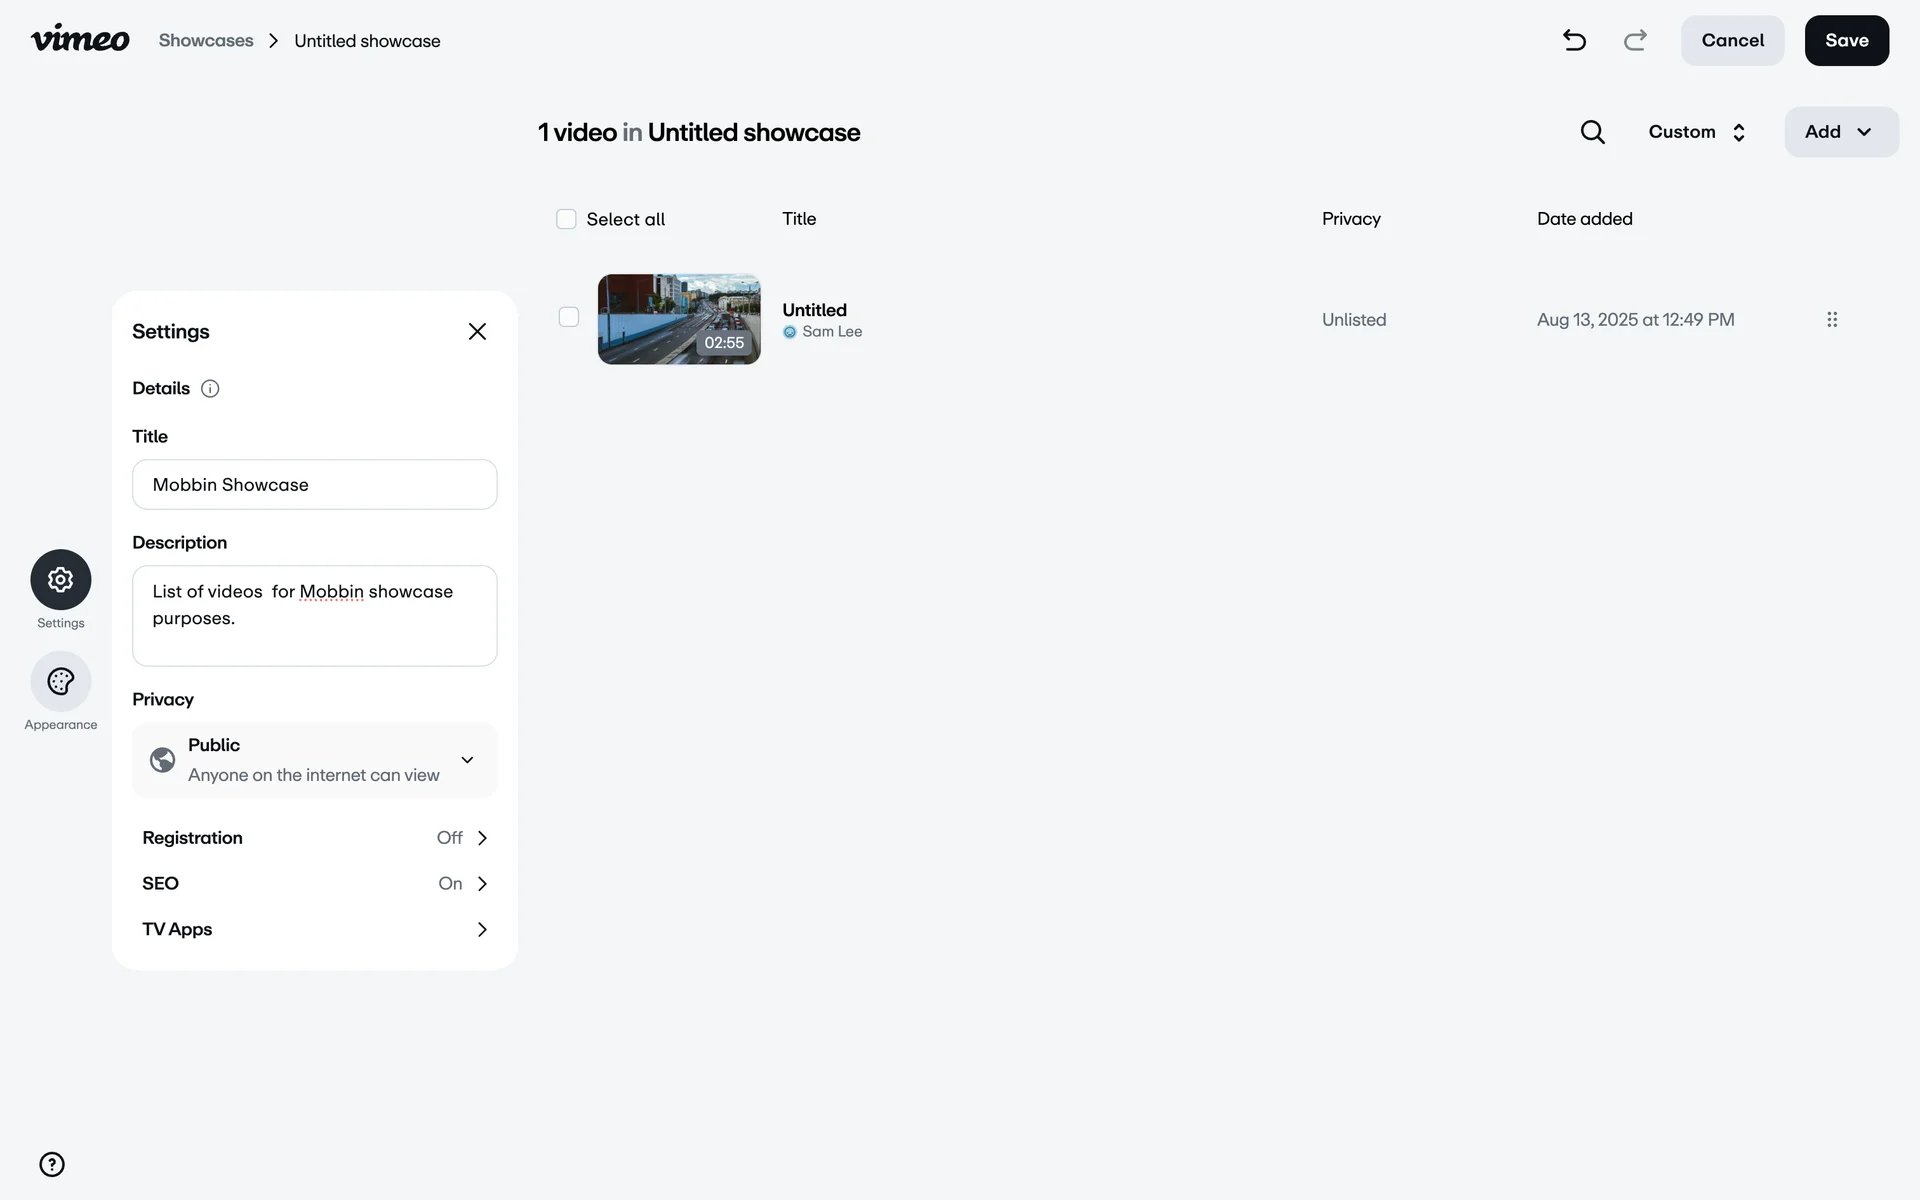This screenshot has width=1920, height=1200.
Task: Open the Public privacy dropdown
Action: (314, 760)
